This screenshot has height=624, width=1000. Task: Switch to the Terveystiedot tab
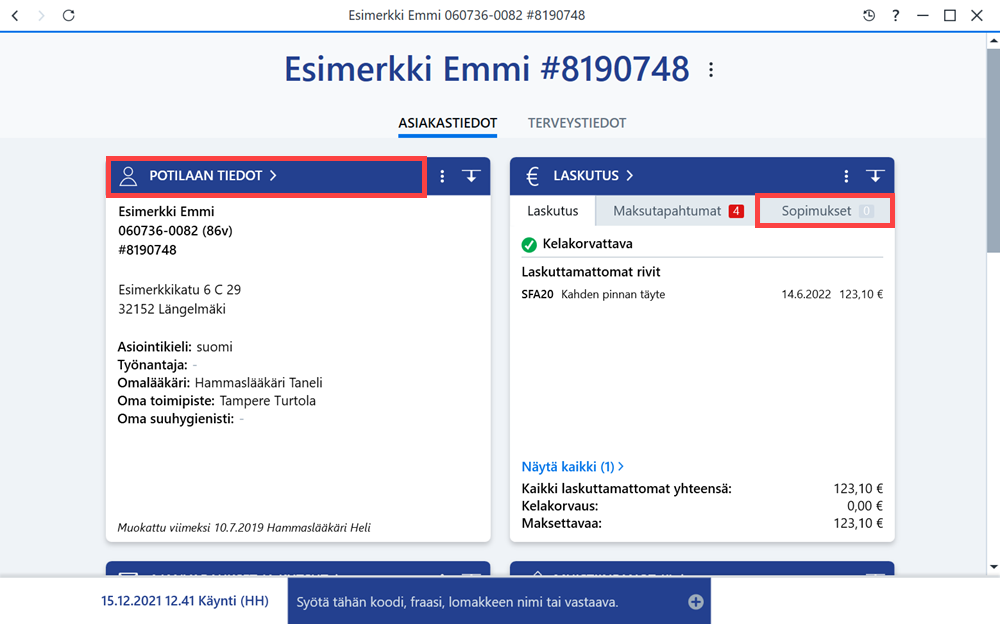tap(577, 123)
